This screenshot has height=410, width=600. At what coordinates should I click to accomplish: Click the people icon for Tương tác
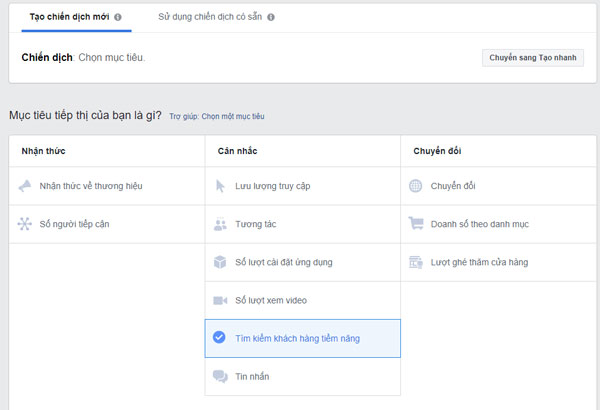[220, 224]
